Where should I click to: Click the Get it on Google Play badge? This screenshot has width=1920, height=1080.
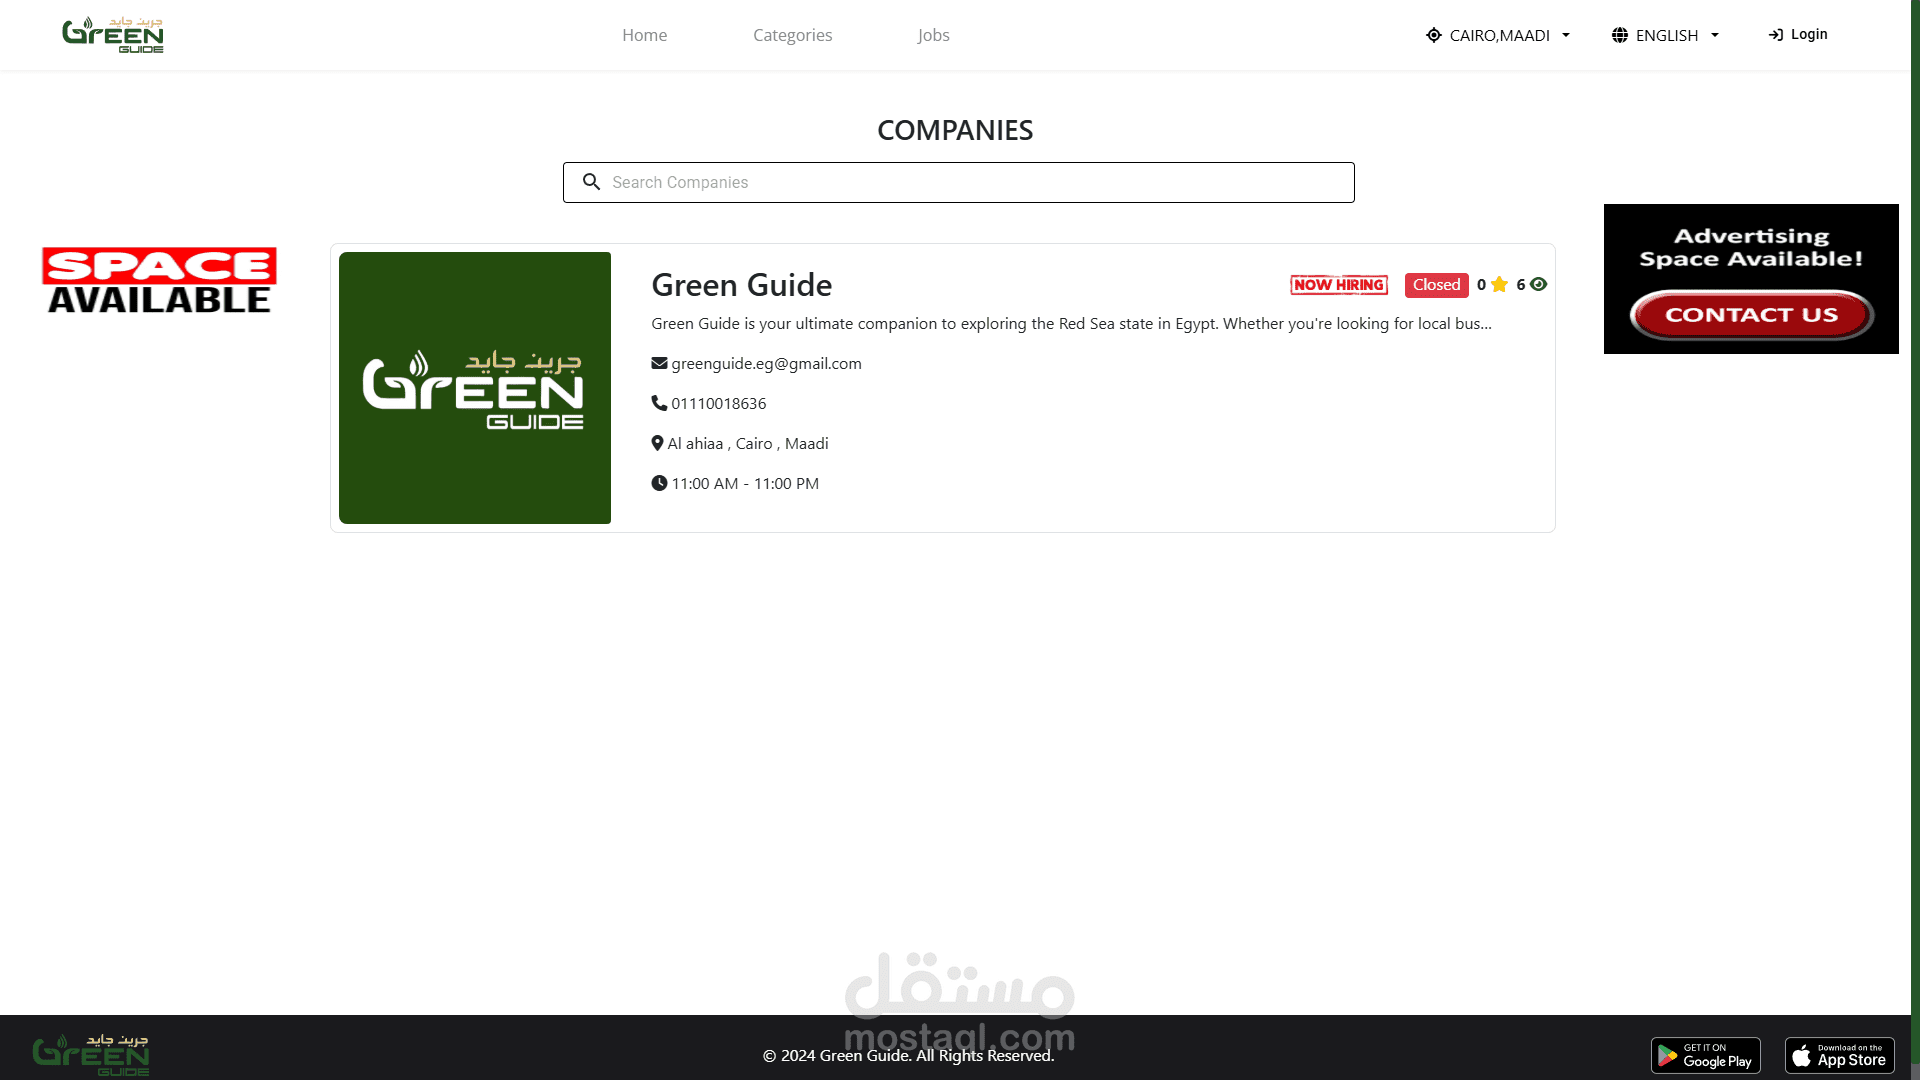[1705, 1055]
